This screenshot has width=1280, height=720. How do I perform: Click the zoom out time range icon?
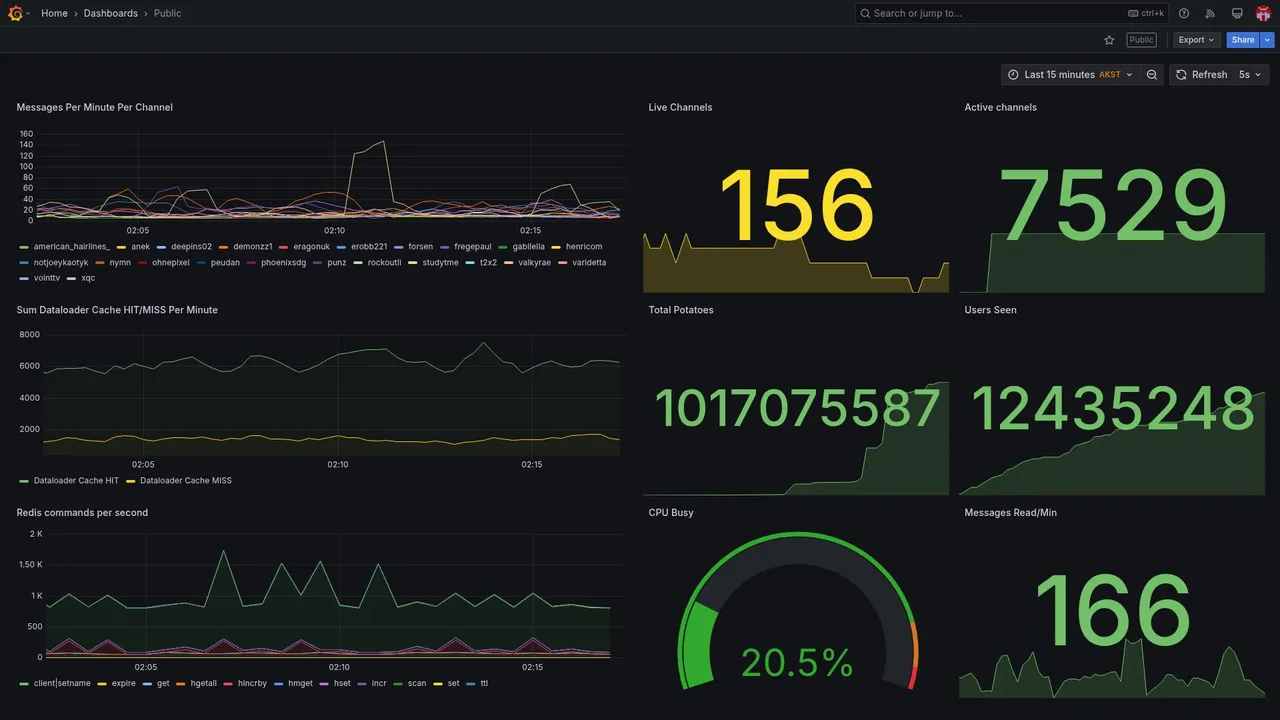(x=1152, y=75)
